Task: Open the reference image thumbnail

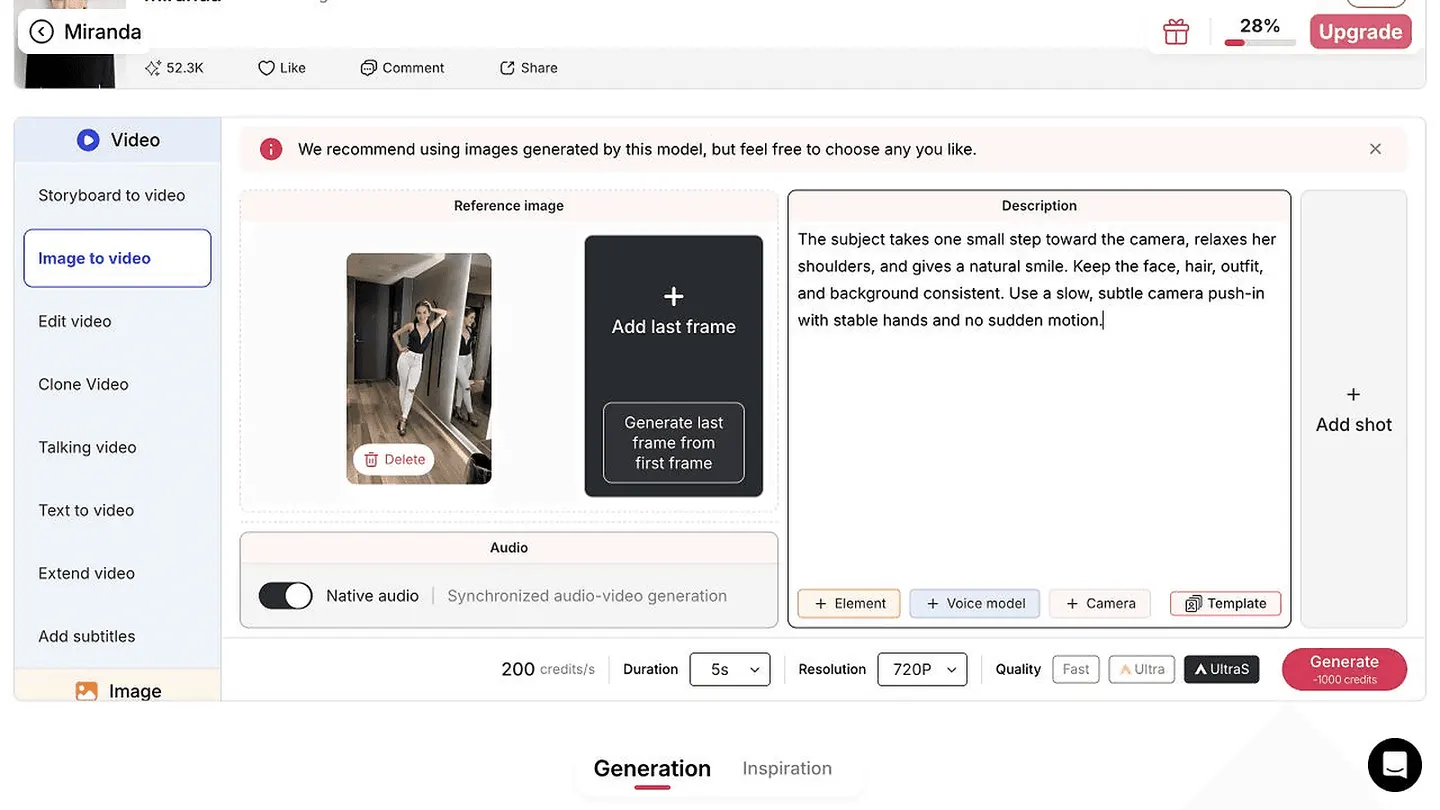Action: (x=419, y=368)
